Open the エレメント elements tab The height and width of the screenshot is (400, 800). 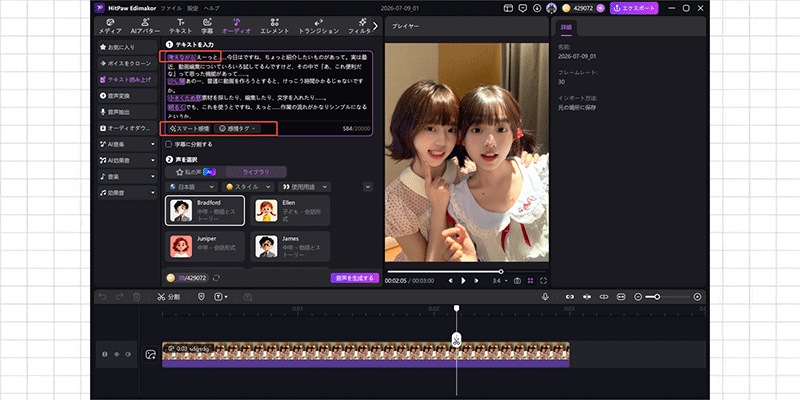point(274,26)
